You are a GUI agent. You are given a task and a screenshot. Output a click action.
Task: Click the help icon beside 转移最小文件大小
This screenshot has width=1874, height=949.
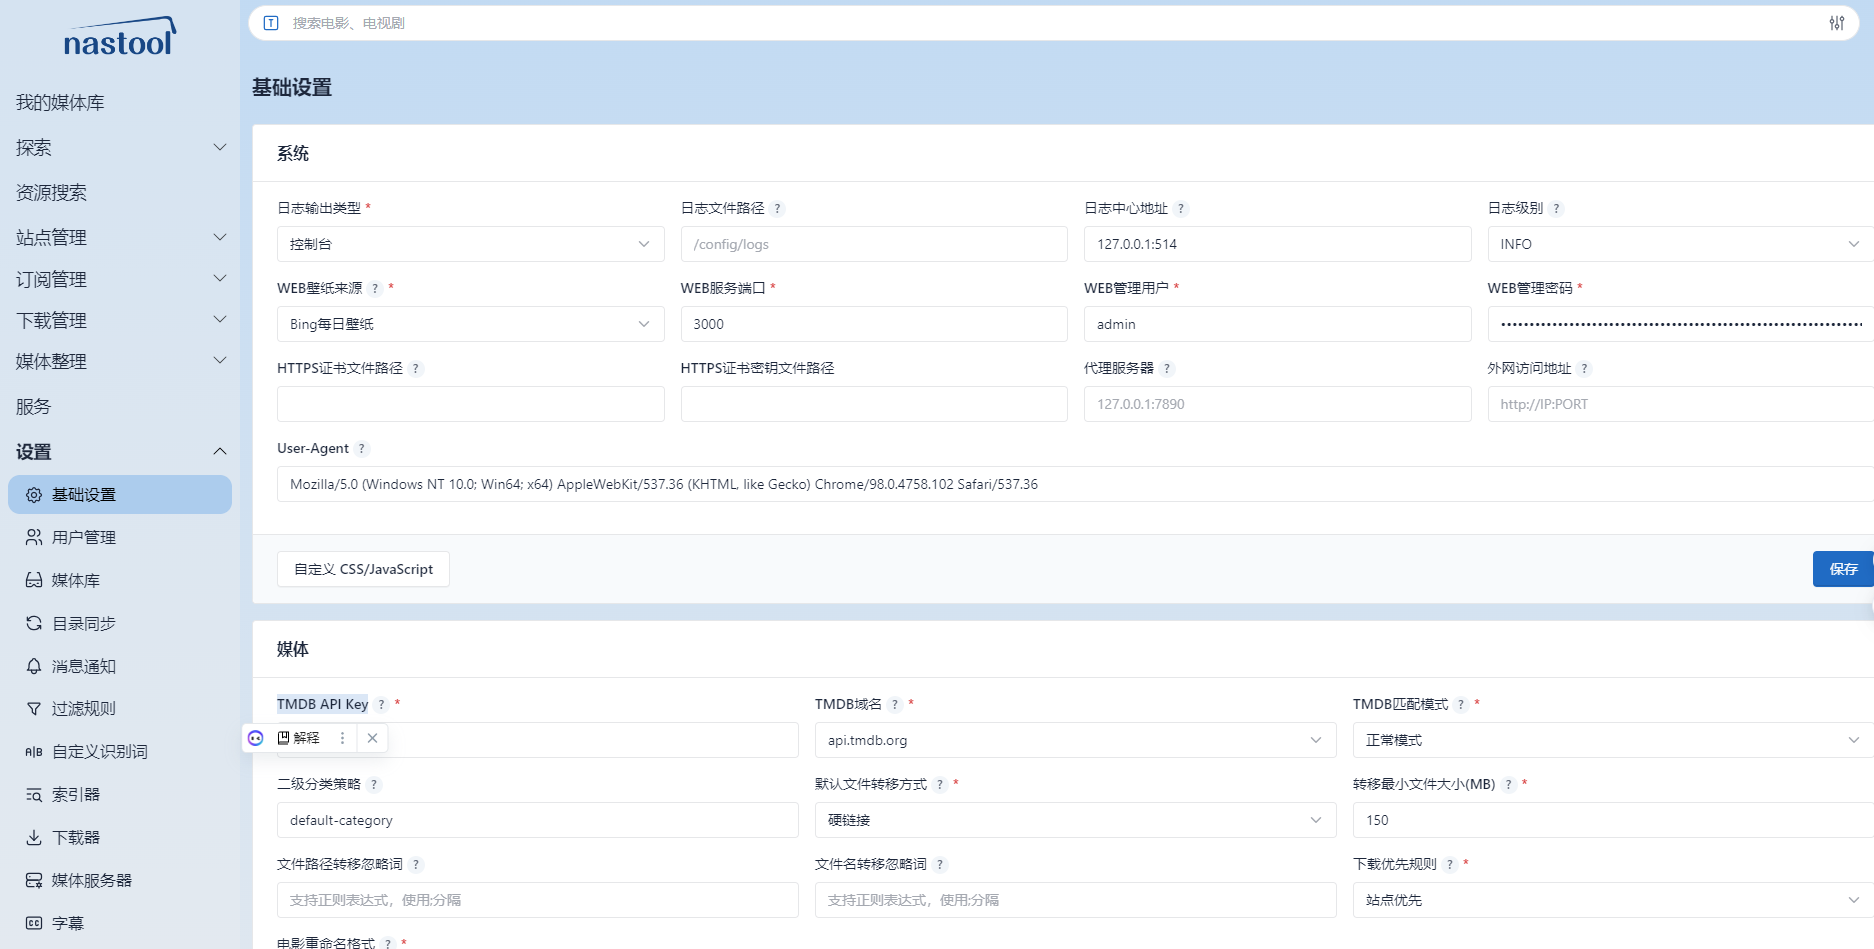(x=1509, y=785)
